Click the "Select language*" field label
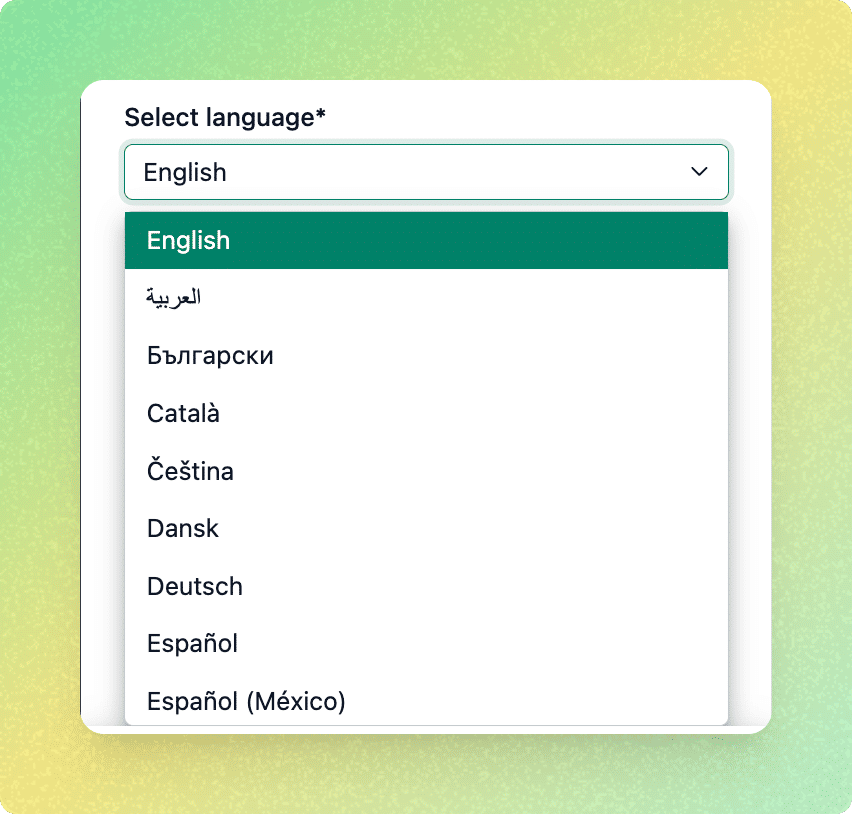 (x=218, y=118)
